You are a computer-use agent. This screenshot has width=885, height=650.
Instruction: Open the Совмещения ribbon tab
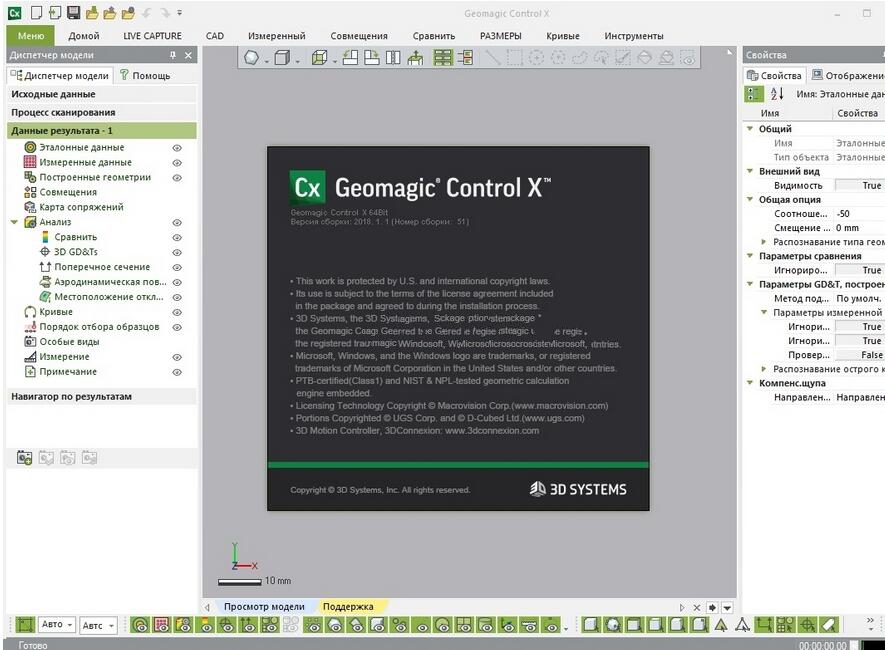click(x=359, y=36)
